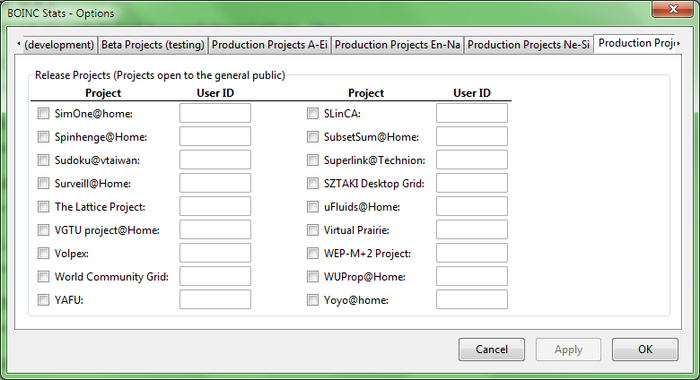Switch to the (development) tab
This screenshot has width=700, height=380.
pos(59,45)
